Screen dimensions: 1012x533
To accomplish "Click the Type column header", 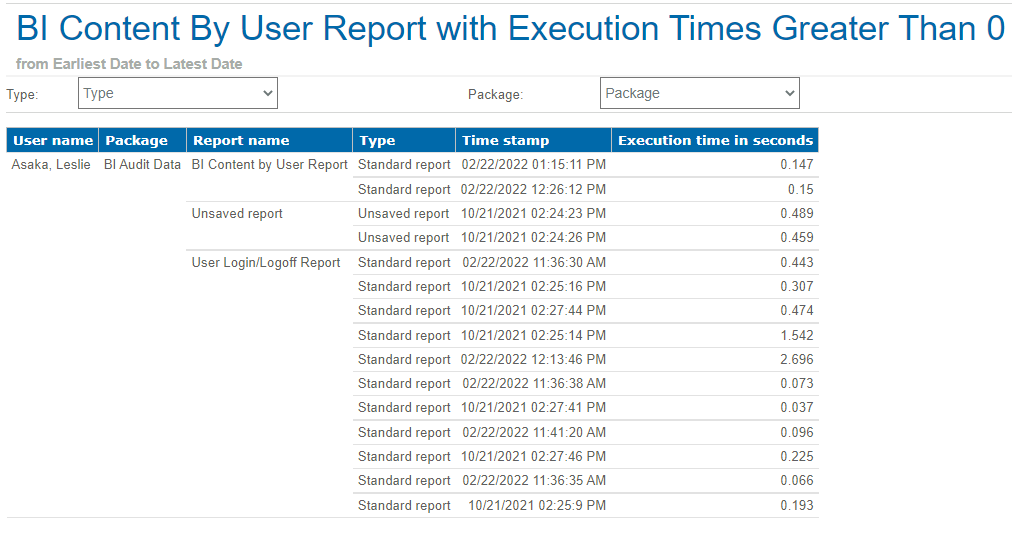I will tap(378, 140).
